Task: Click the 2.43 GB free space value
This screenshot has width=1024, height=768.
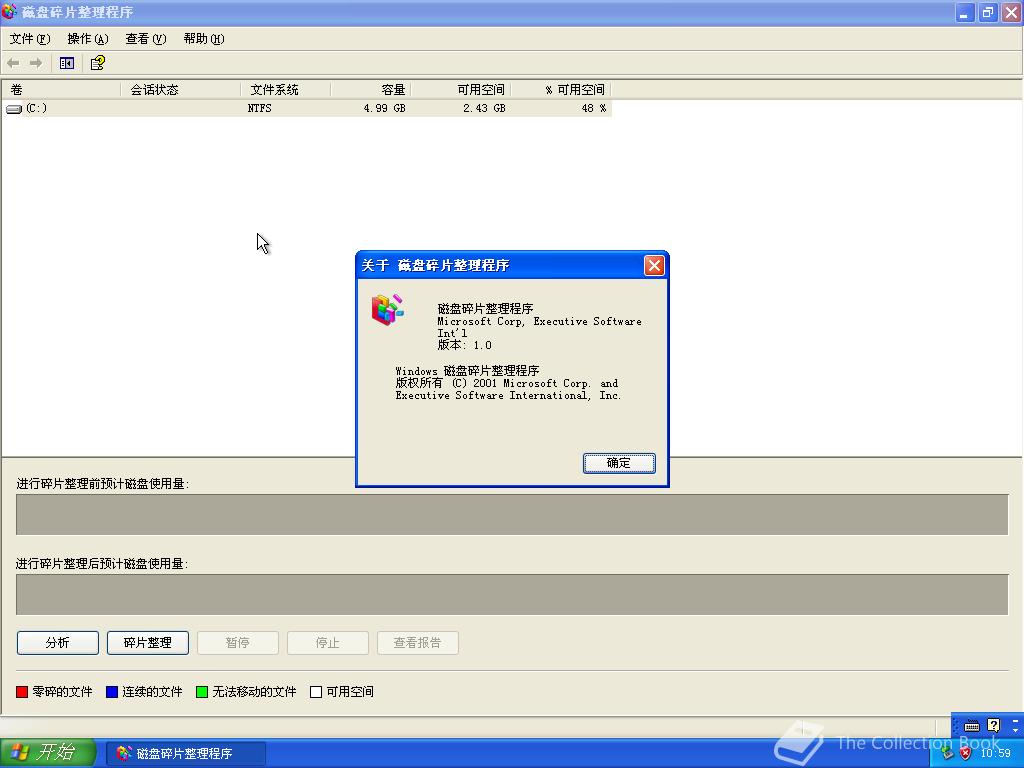Action: click(484, 108)
